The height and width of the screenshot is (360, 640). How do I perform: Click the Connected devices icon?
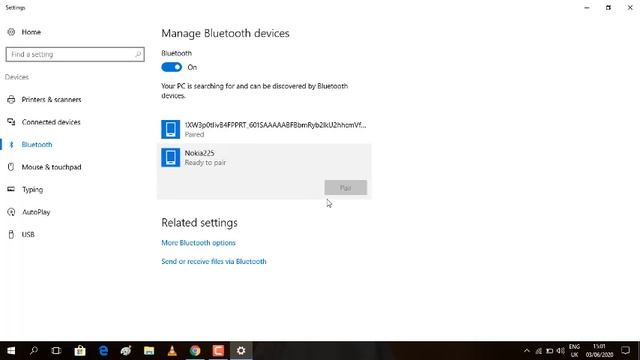point(11,122)
